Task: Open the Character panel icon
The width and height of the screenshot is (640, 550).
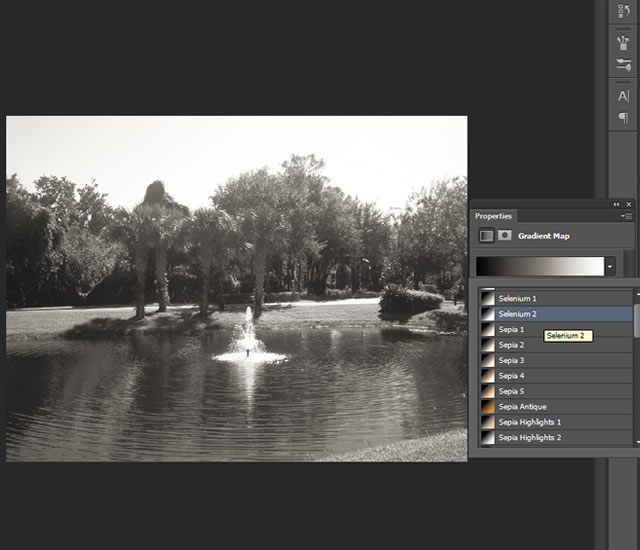Action: (623, 96)
